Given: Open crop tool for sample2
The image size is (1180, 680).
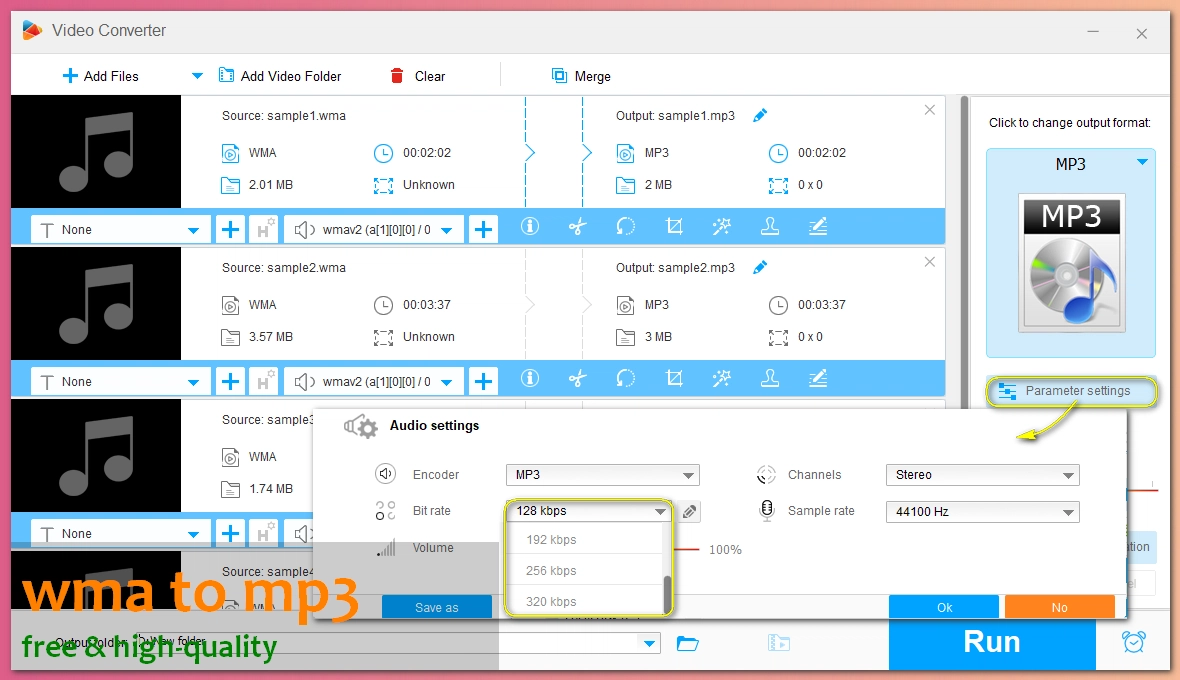Looking at the screenshot, I should (x=674, y=378).
